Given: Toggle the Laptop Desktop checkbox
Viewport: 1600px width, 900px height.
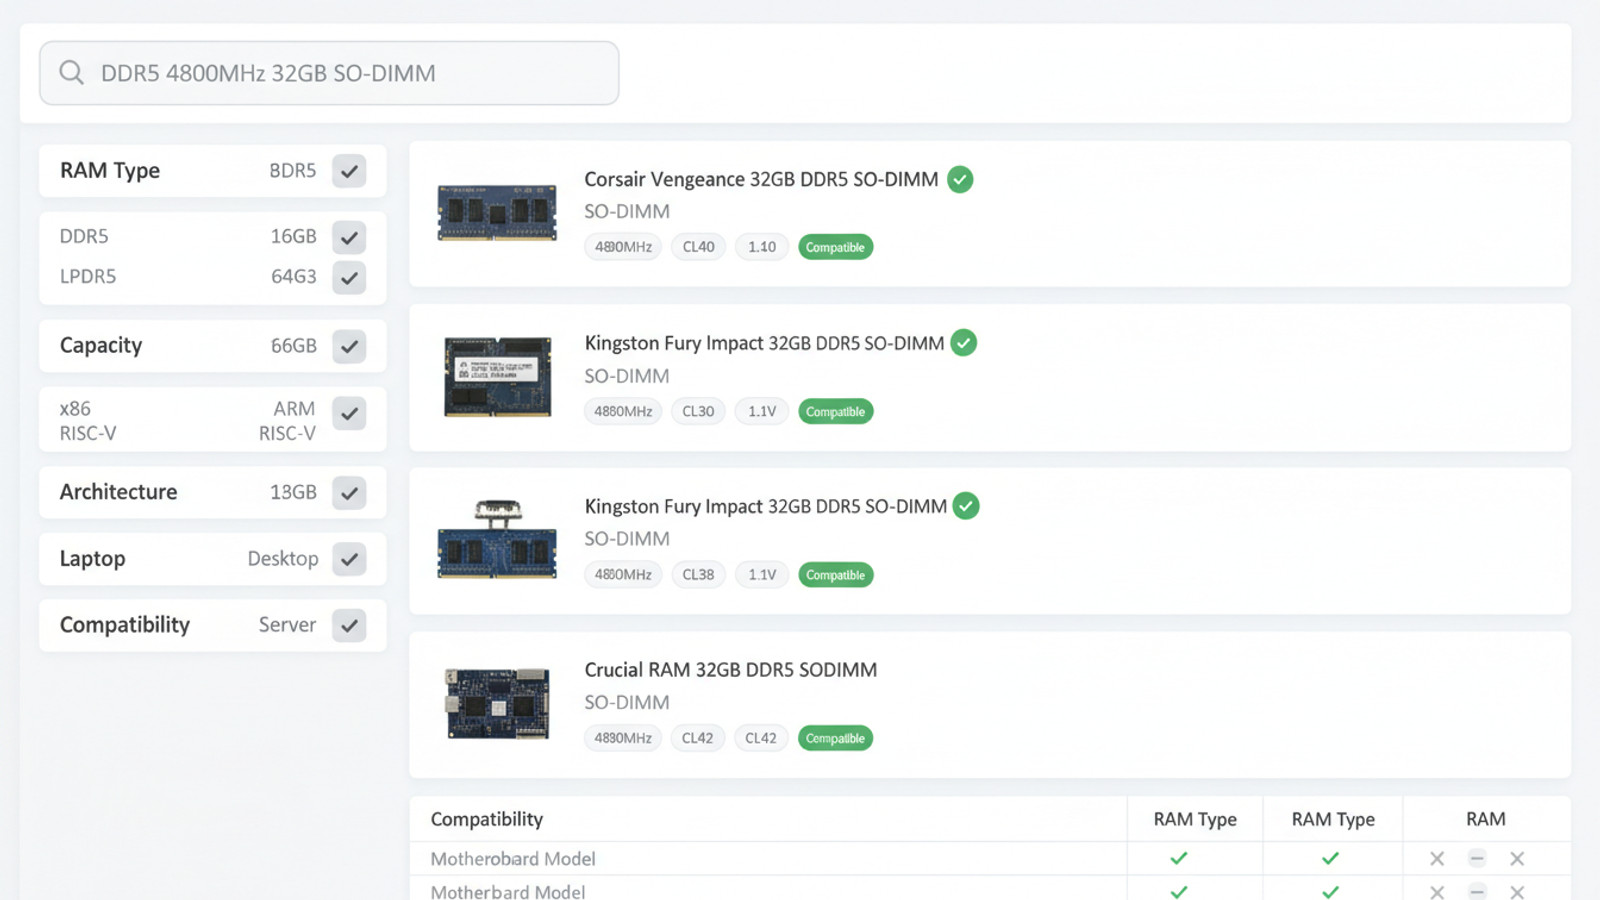Looking at the screenshot, I should click(349, 559).
